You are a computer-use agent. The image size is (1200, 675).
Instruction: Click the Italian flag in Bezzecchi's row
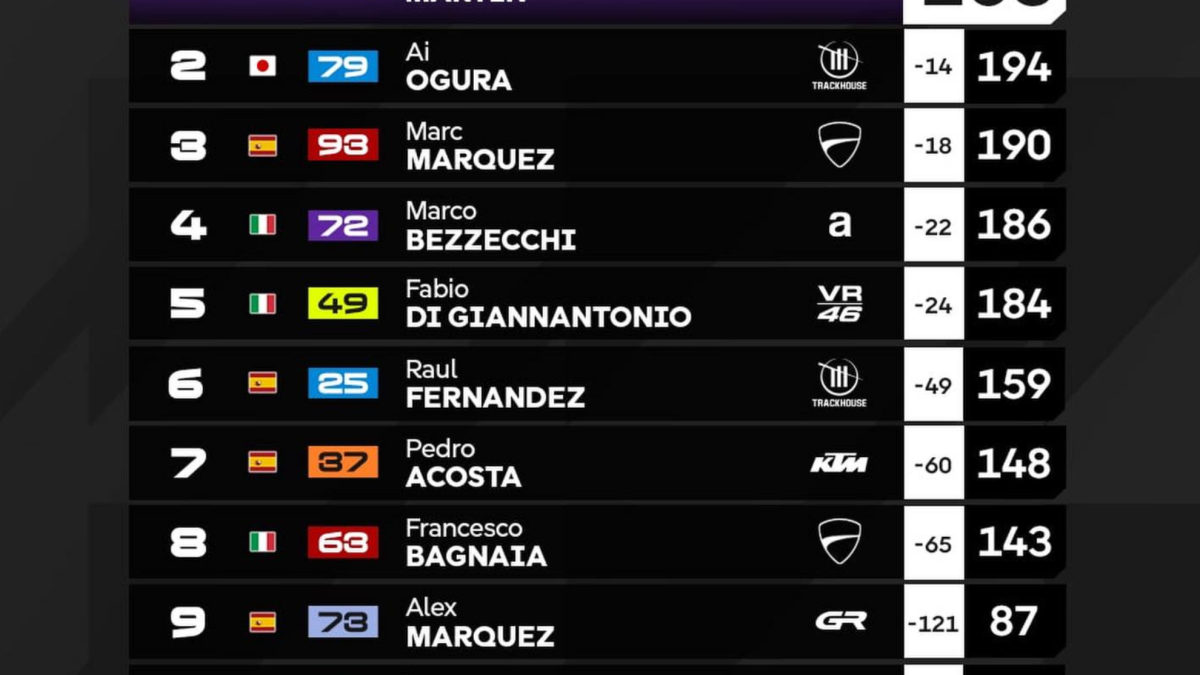262,224
